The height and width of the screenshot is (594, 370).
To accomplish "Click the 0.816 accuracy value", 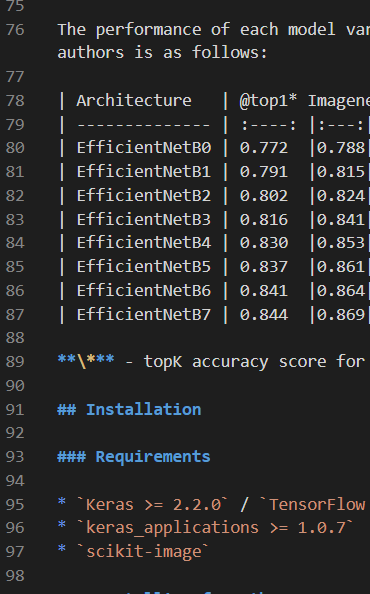I will pos(264,219).
